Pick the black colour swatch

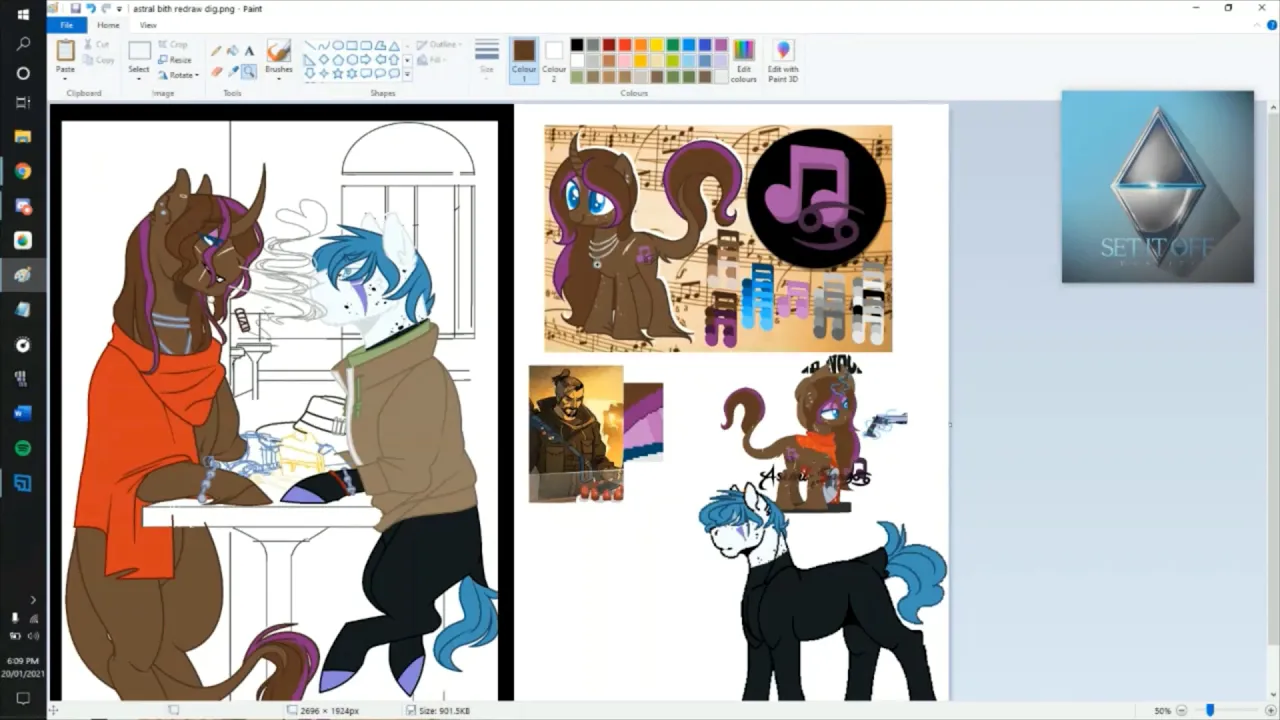tap(577, 45)
